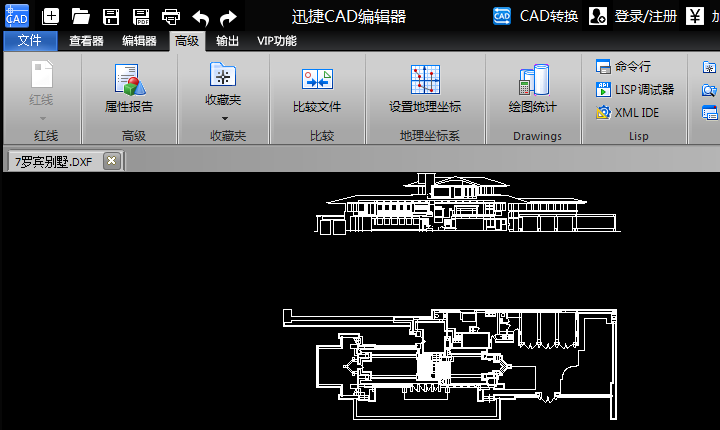The image size is (720, 430).
Task: Save as PDF using the PDF disk icon
Action: click(141, 17)
